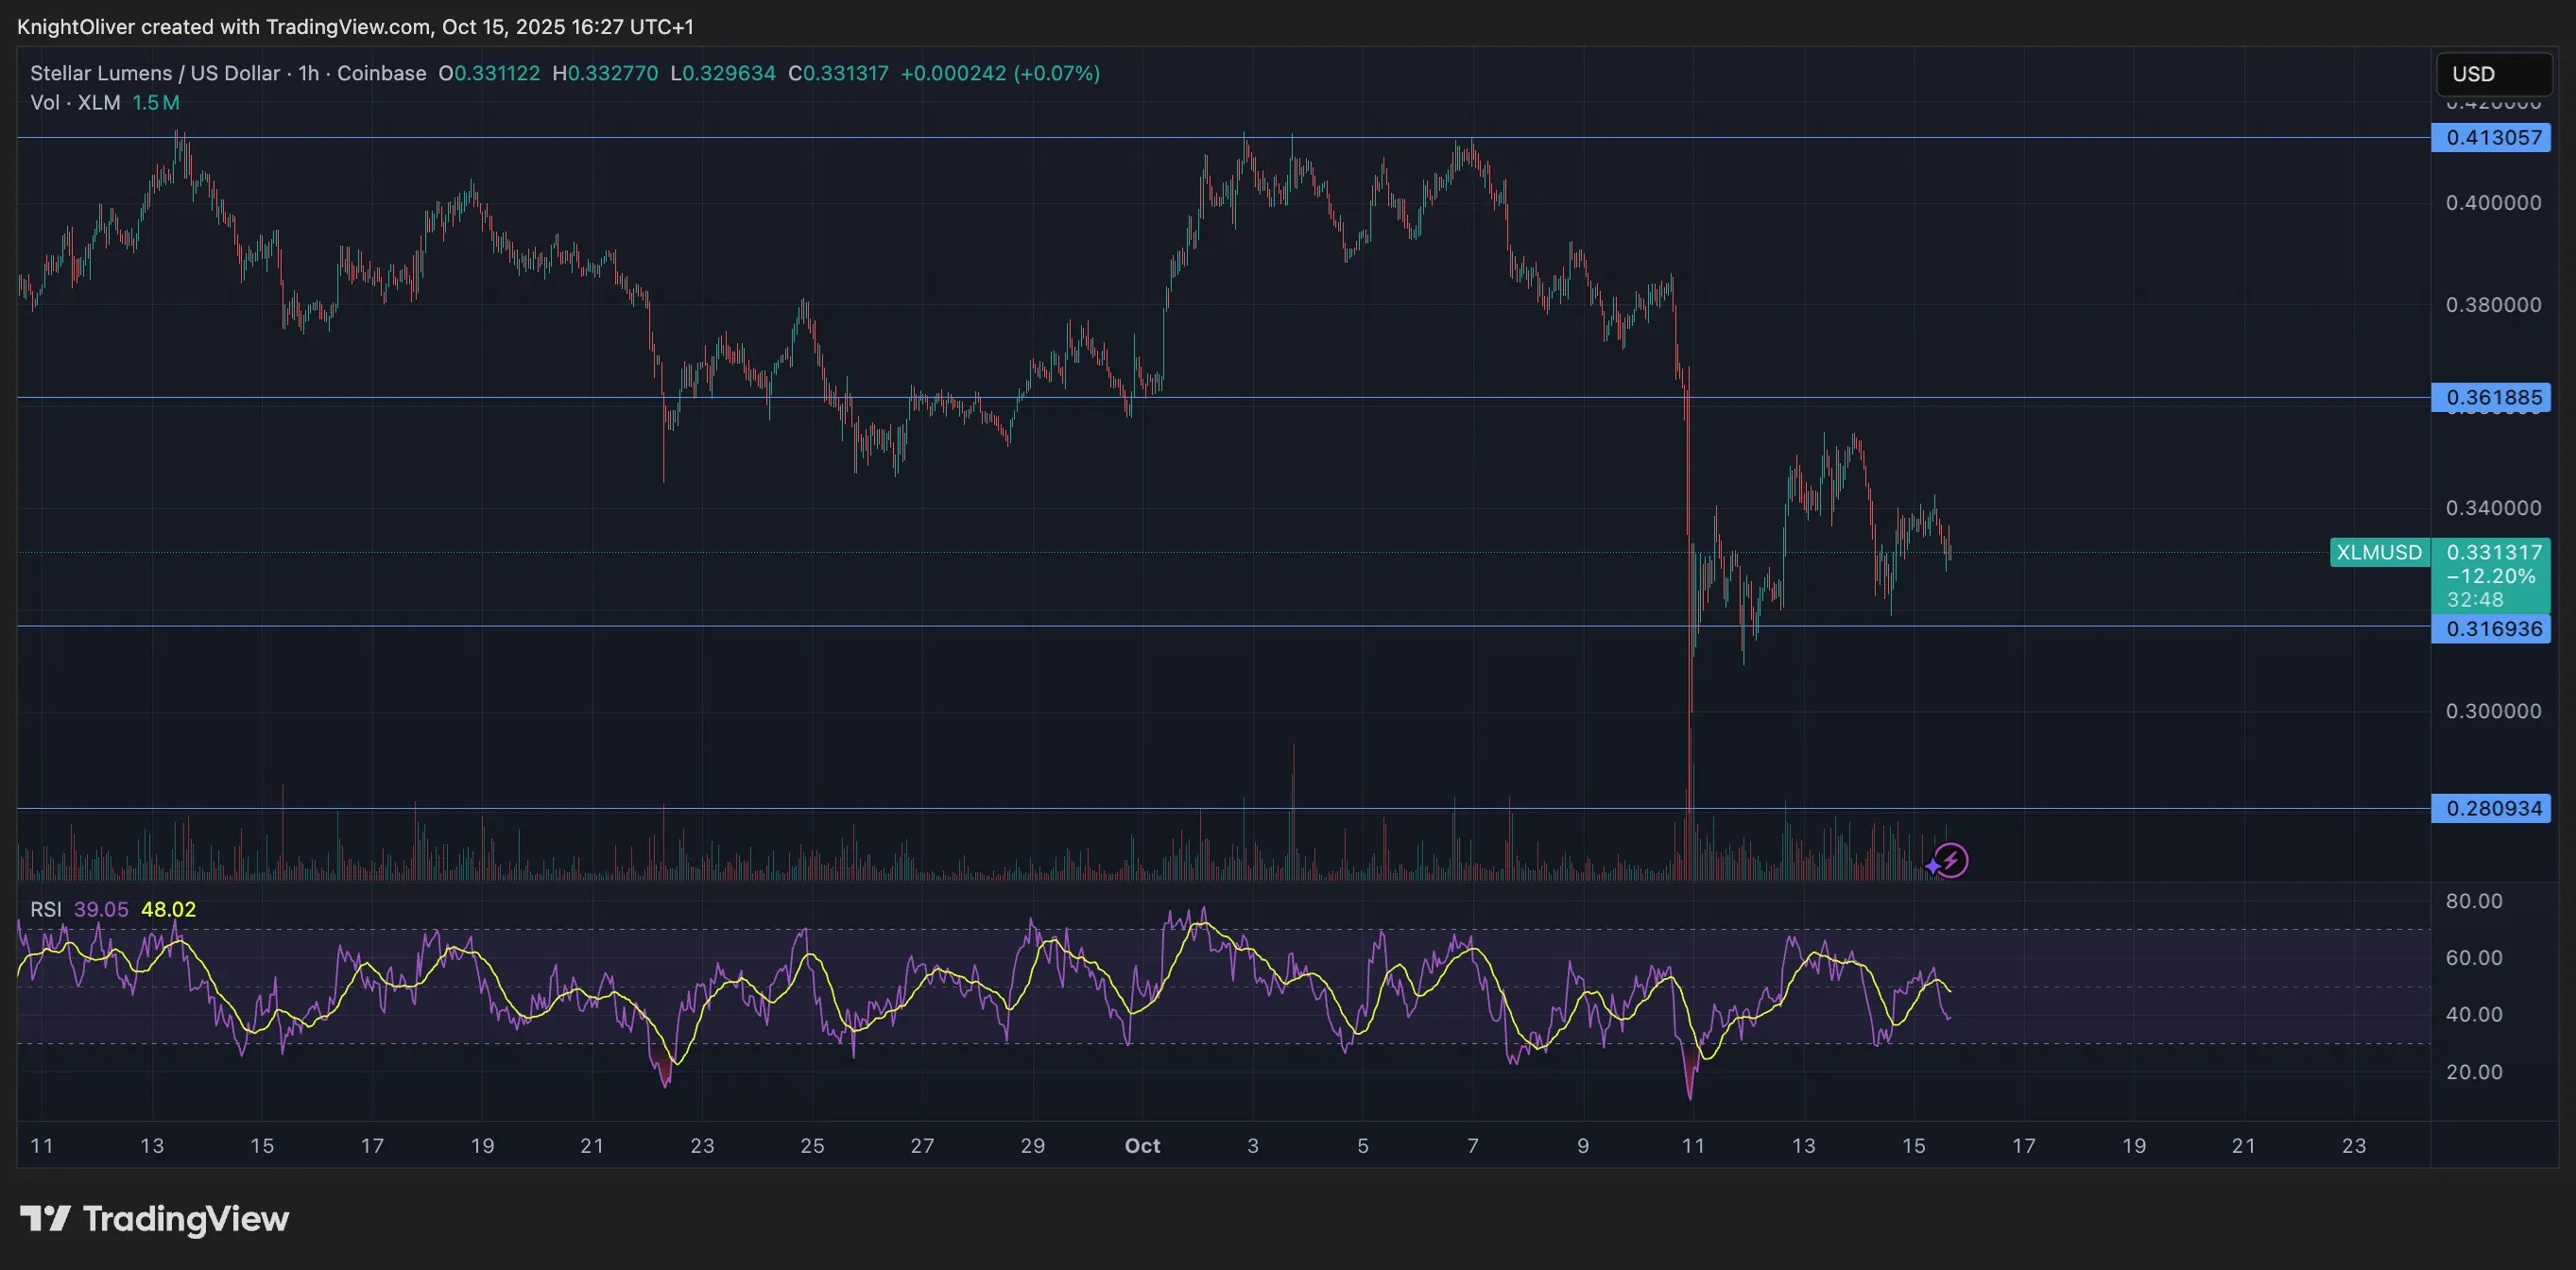Click the Oct label on the time axis
2576x1270 pixels.
1142,1146
